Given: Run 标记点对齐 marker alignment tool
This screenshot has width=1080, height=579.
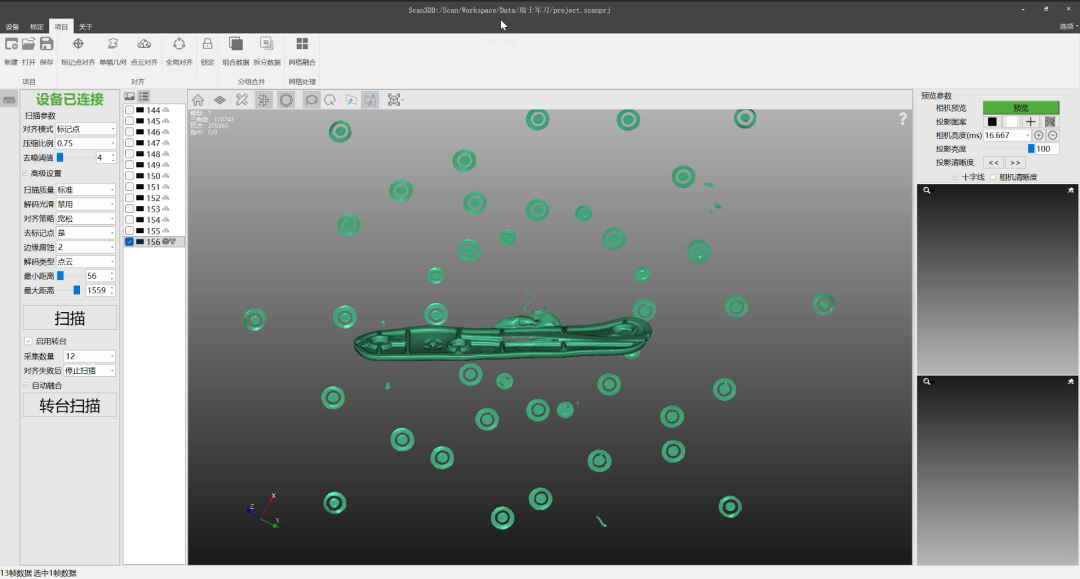Looking at the screenshot, I should tap(78, 45).
